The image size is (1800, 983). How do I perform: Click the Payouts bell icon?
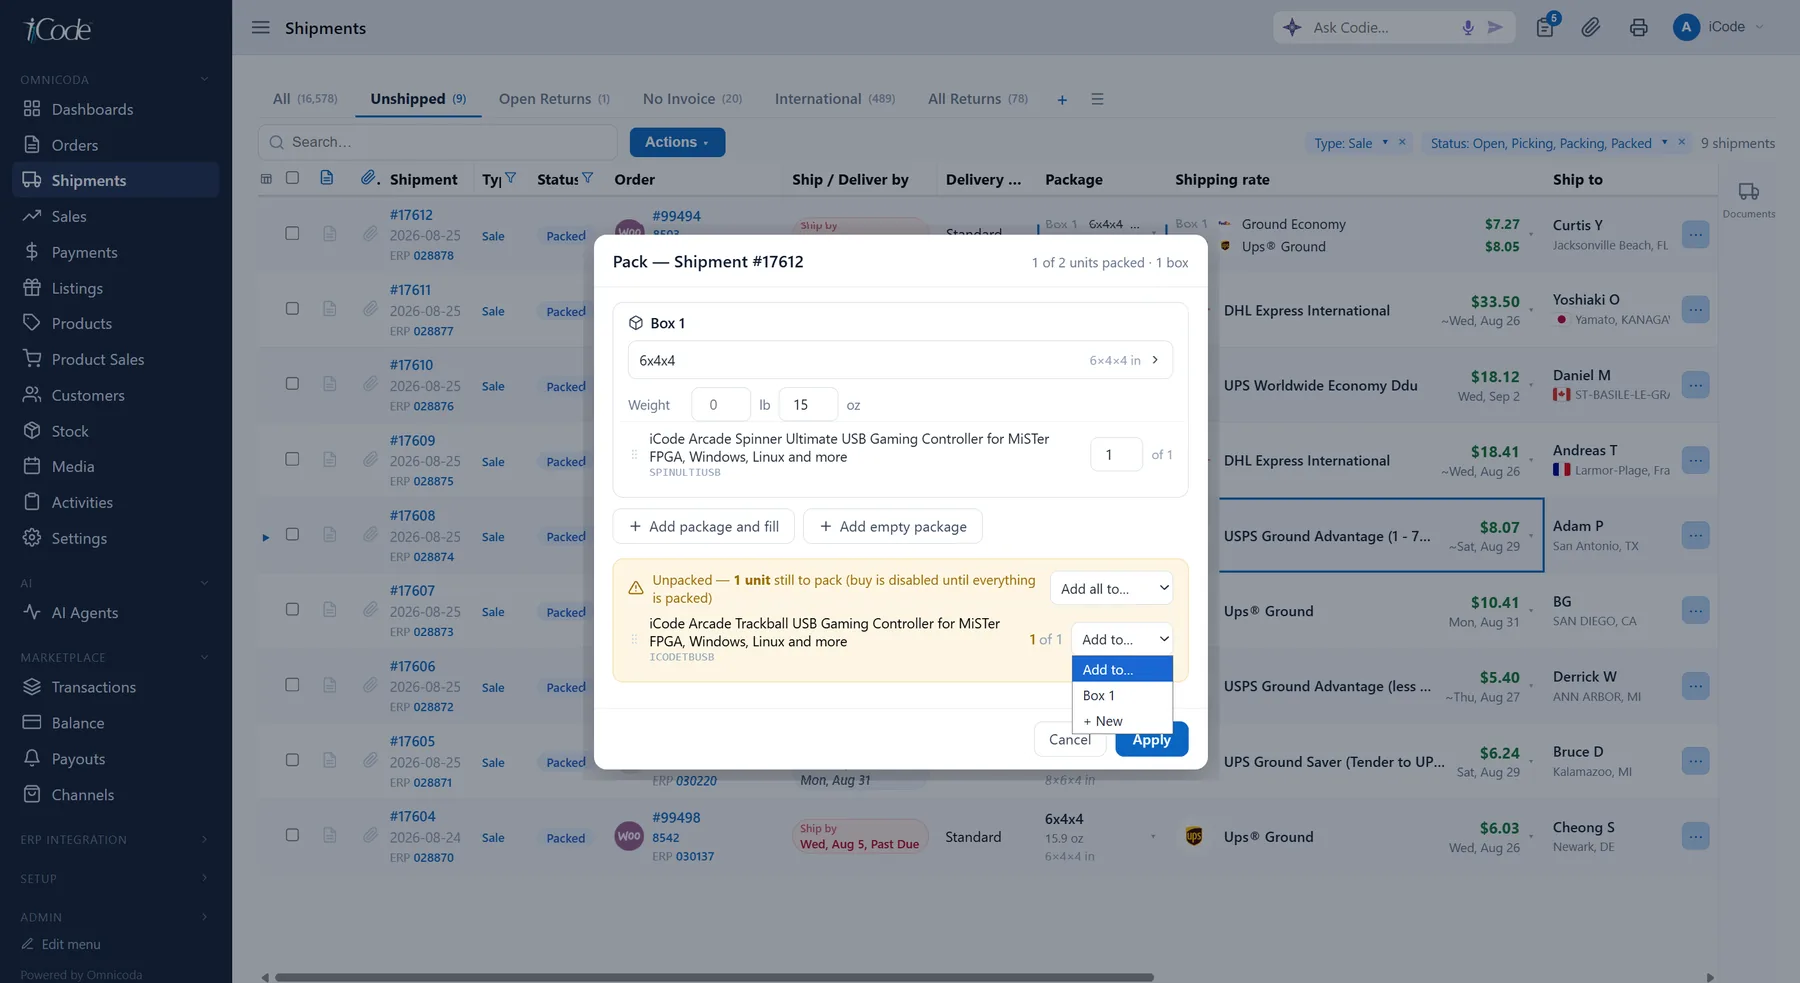[x=32, y=758]
